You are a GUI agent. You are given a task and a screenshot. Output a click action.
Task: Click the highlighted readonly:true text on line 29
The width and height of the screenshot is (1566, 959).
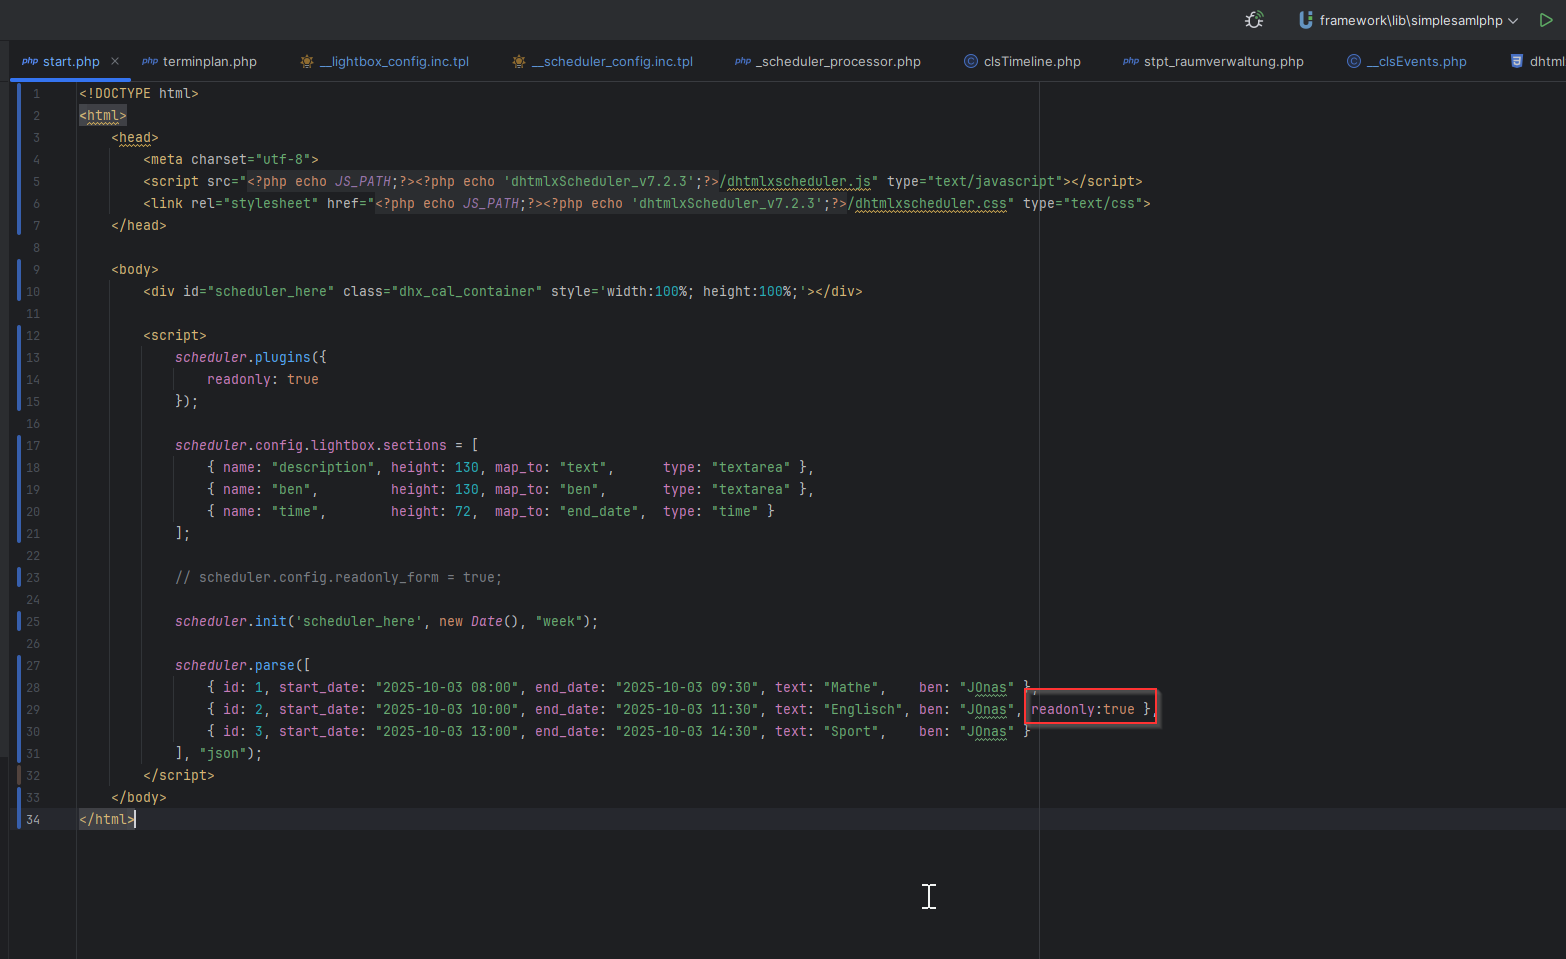pyautogui.click(x=1083, y=710)
